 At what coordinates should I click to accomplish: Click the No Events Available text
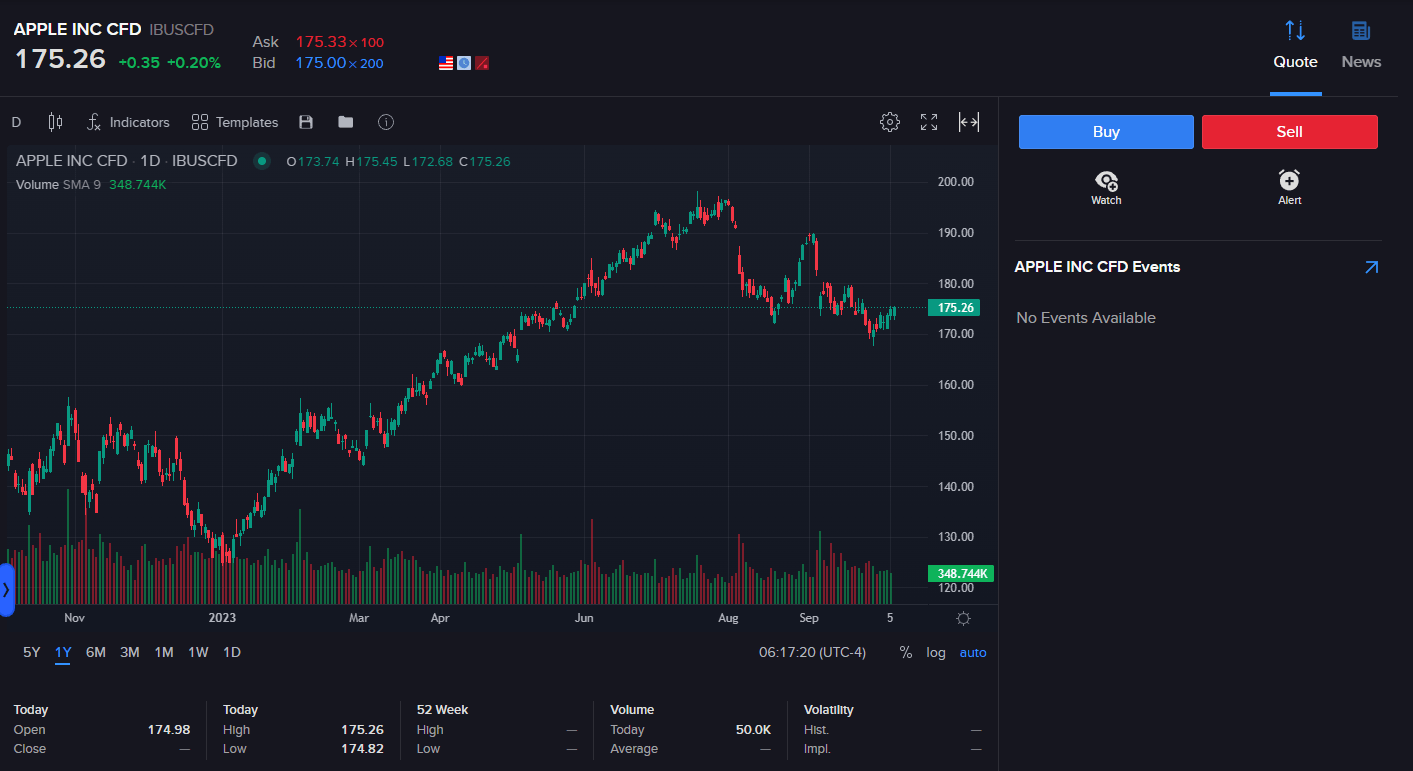(x=1086, y=318)
